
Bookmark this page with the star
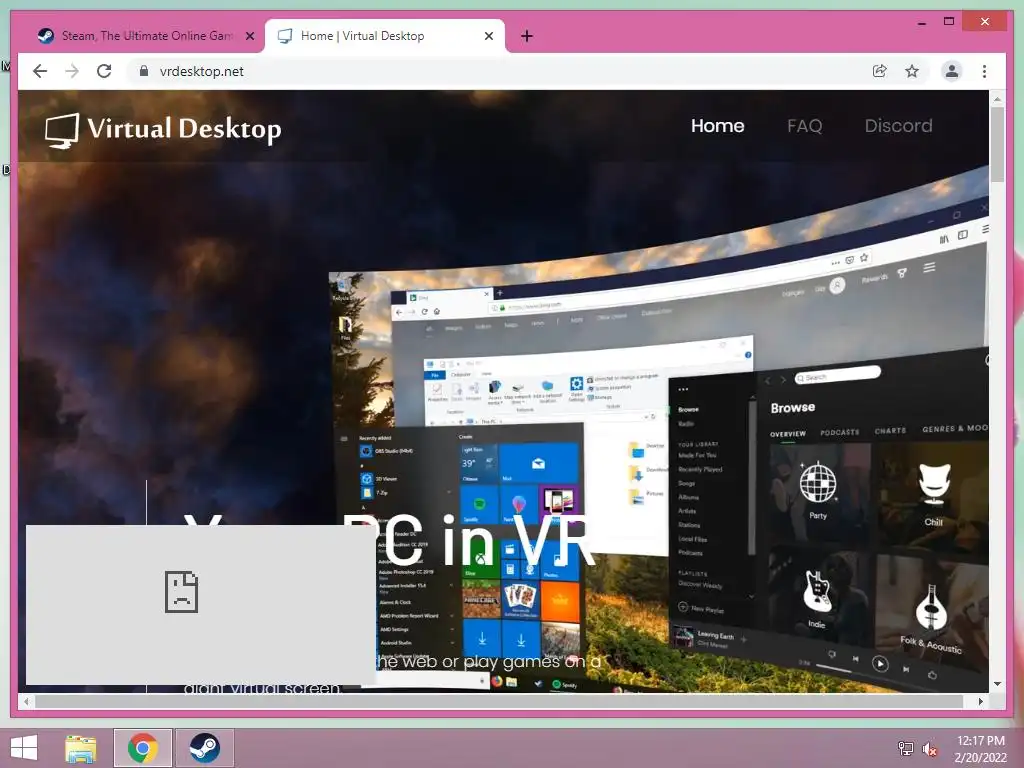click(x=912, y=71)
